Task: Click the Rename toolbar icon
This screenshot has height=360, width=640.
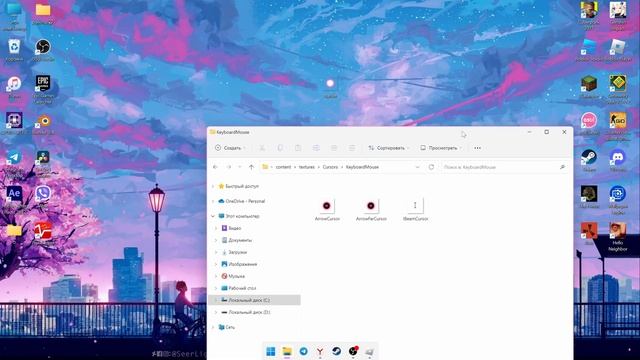Action: (x=316, y=148)
